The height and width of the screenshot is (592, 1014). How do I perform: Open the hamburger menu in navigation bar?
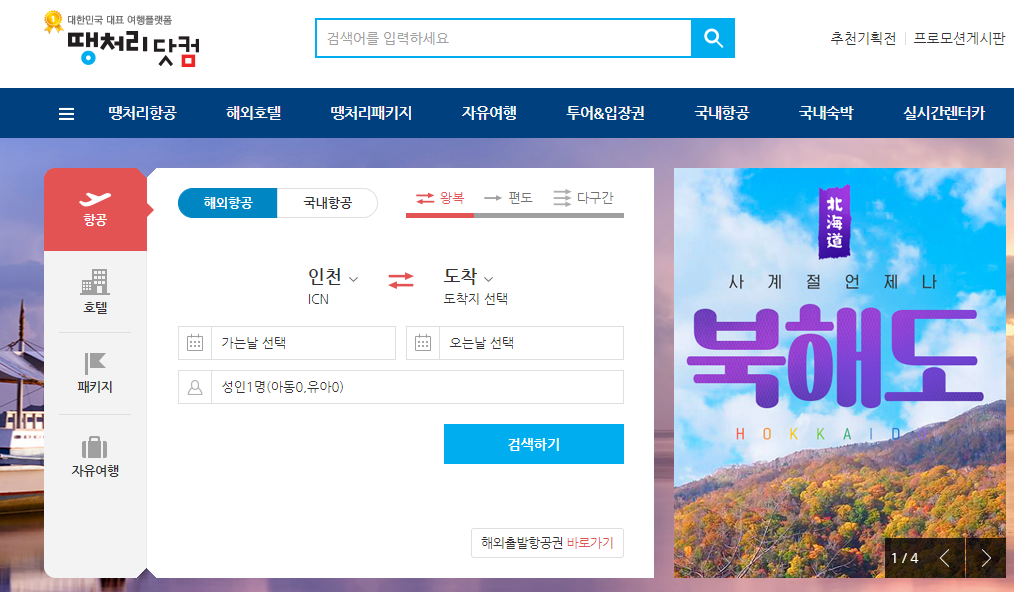tap(66, 113)
